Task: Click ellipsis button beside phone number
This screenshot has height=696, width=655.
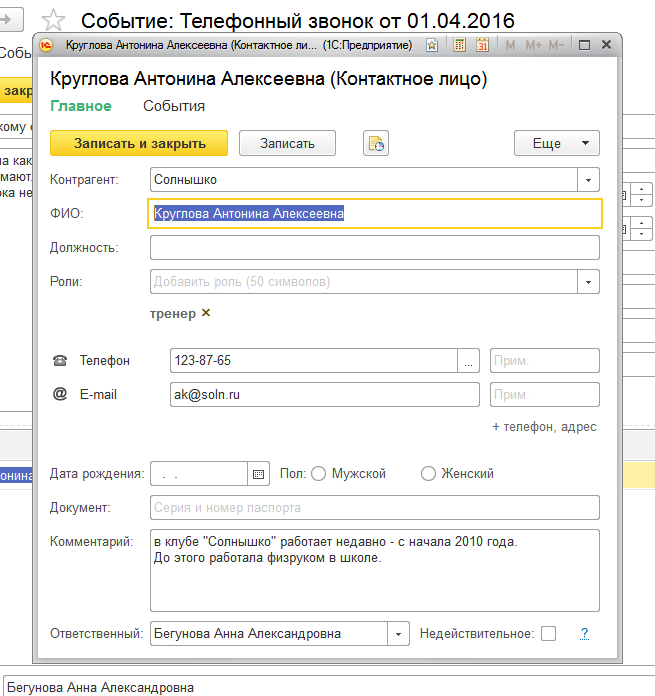Action: point(469,361)
